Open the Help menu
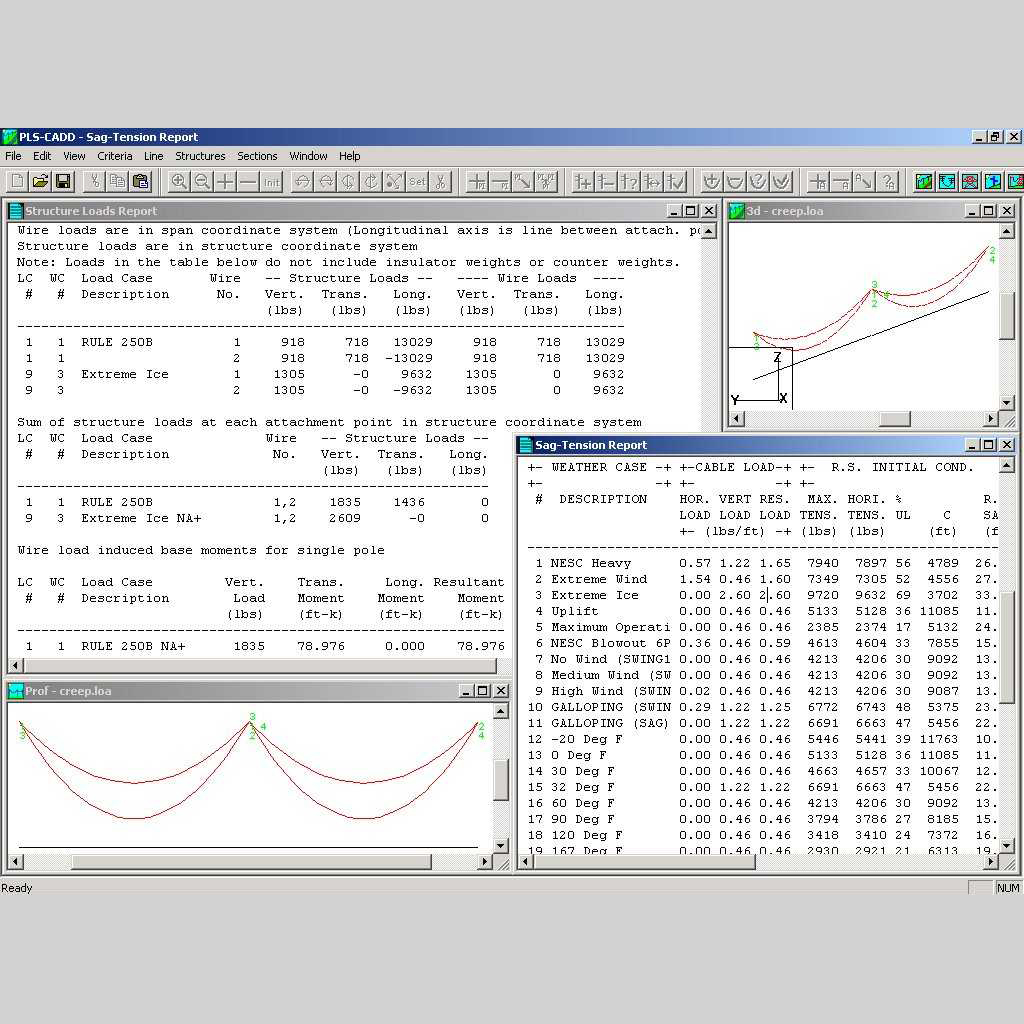The width and height of the screenshot is (1024, 1024). (349, 156)
